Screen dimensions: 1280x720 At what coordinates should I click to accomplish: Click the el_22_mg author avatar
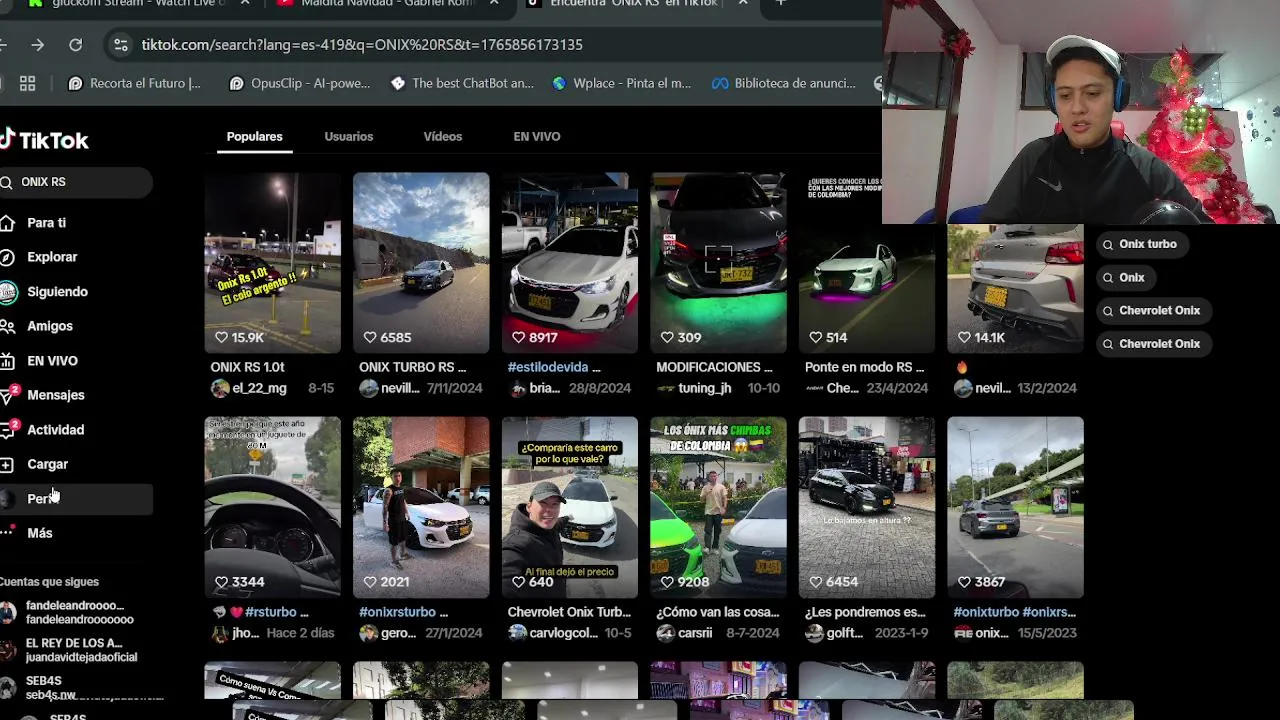click(220, 388)
